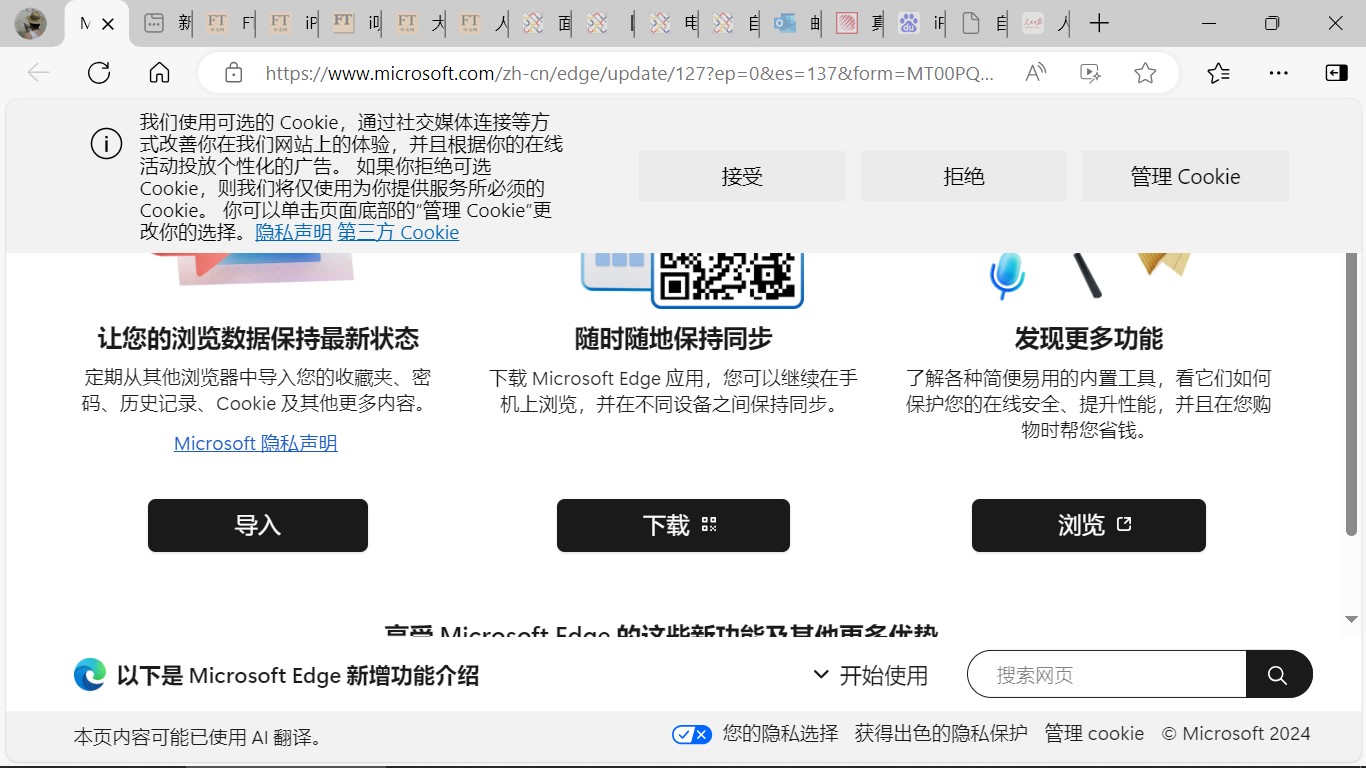
Task: Click heading 让您的浏览数据保持最新状态
Action: [x=258, y=338]
